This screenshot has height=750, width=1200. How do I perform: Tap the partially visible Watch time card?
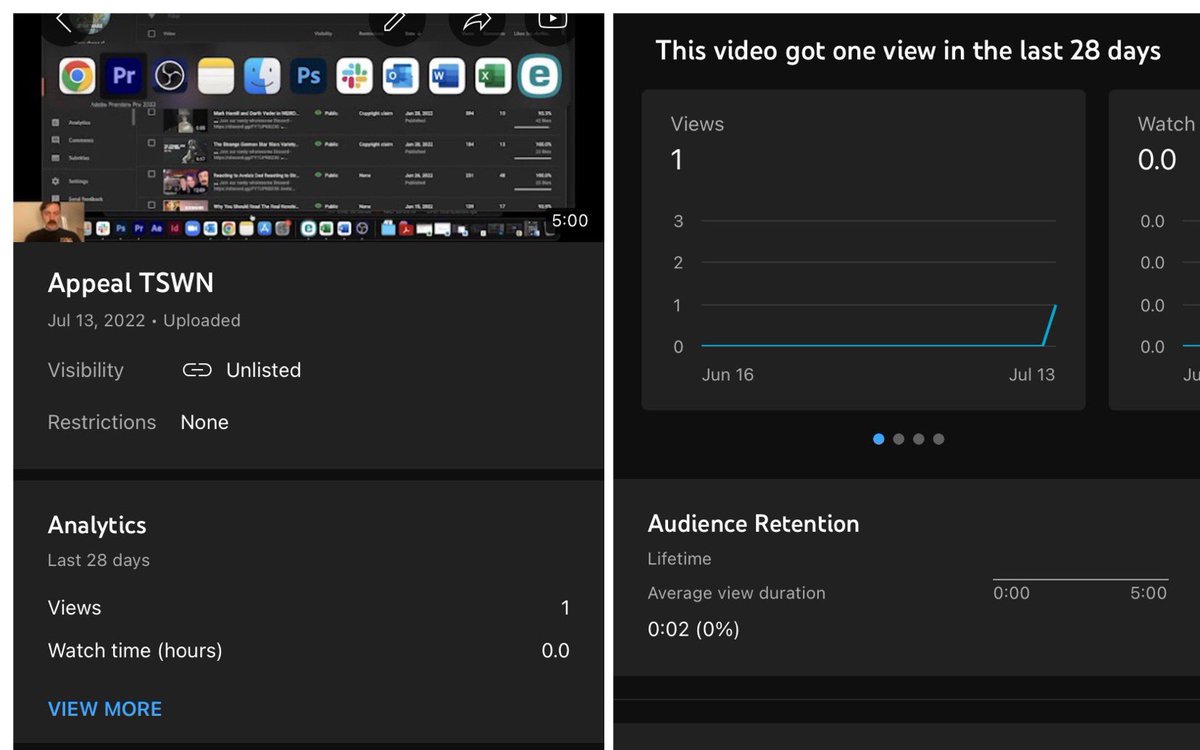(x=1154, y=250)
